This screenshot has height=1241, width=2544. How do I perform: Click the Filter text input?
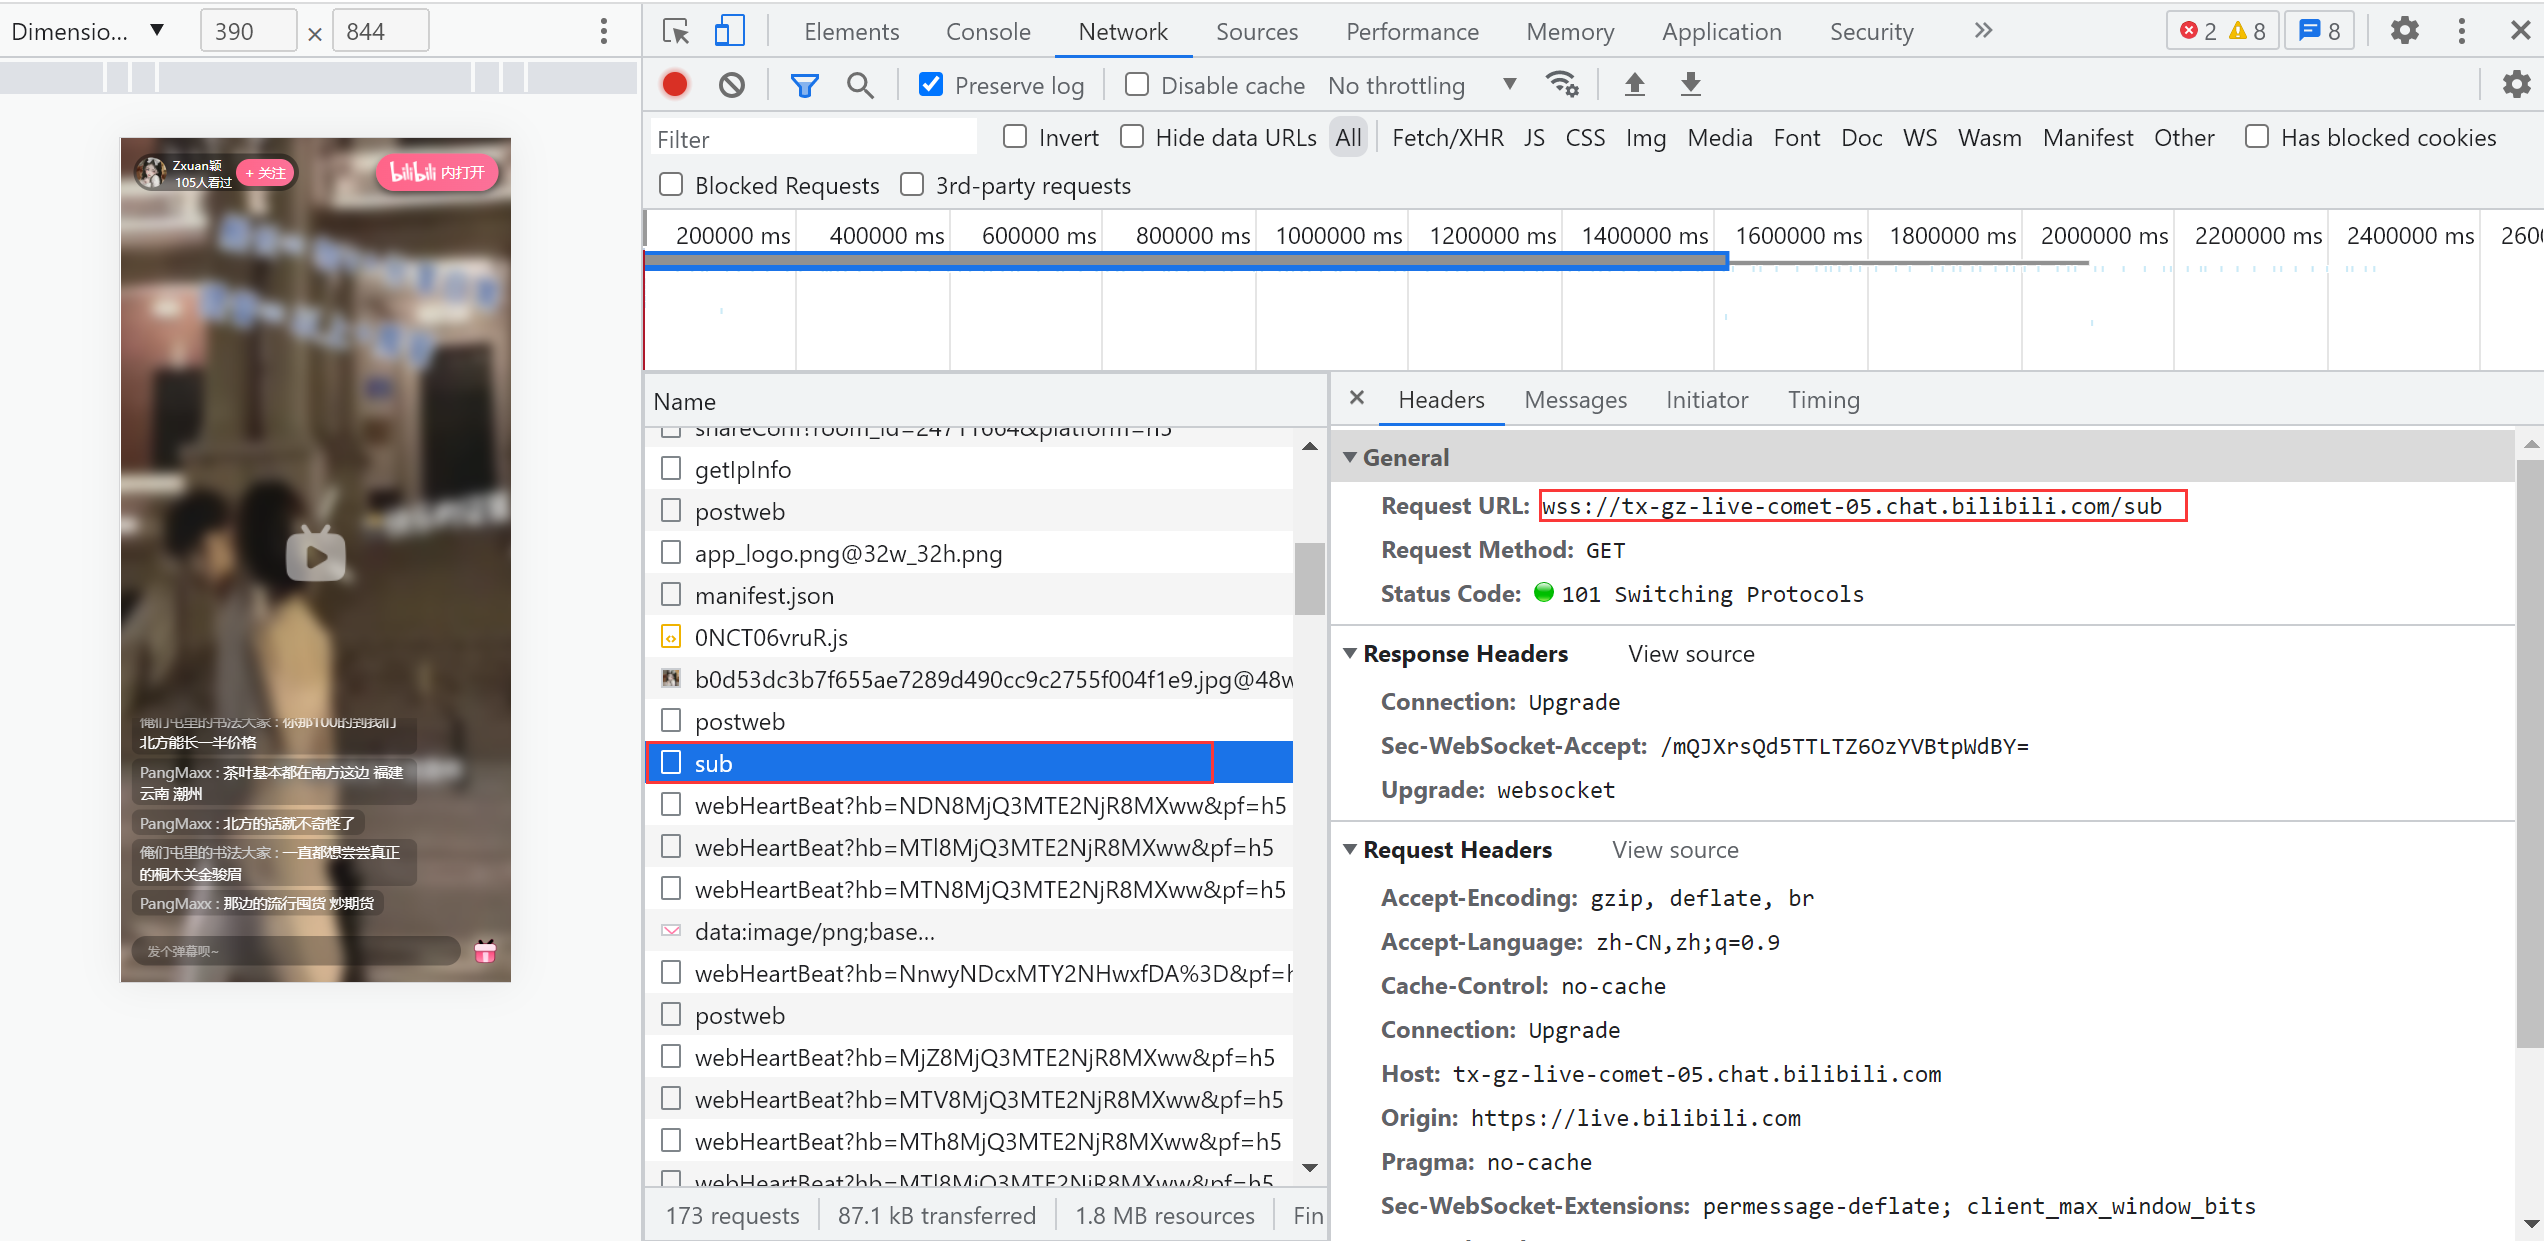813,138
